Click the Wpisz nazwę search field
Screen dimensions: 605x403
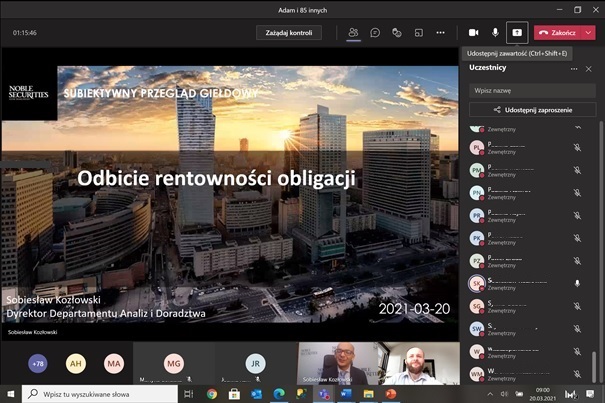pos(532,90)
